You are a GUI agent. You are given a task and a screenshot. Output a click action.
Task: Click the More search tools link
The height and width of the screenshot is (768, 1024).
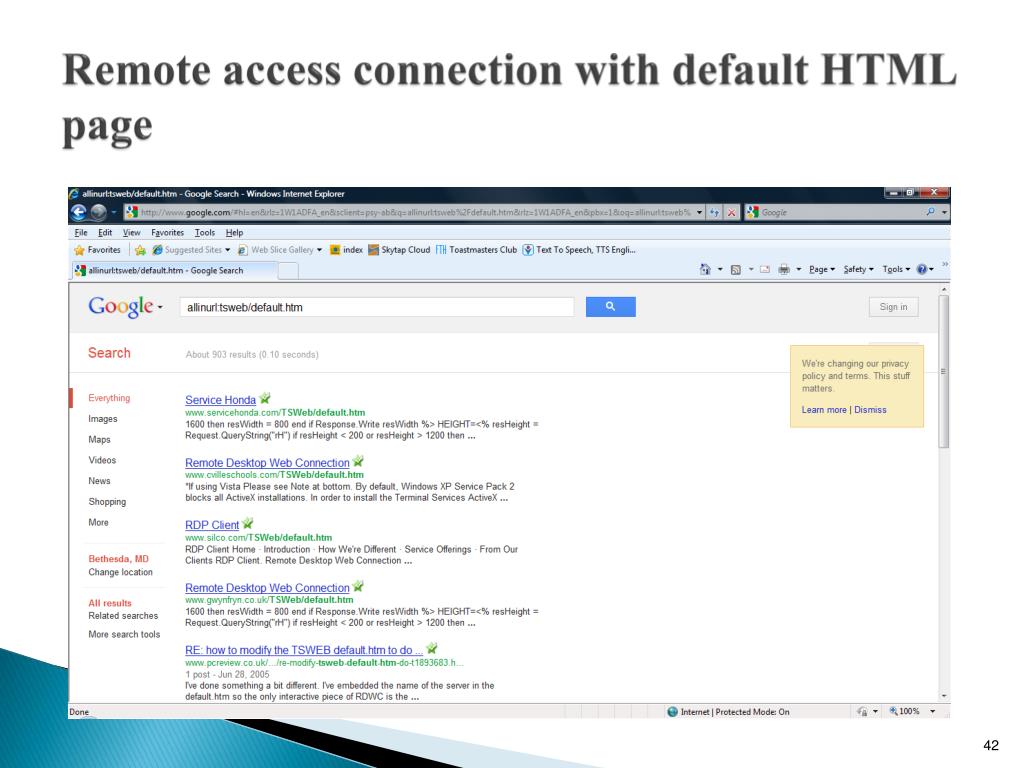[x=124, y=634]
